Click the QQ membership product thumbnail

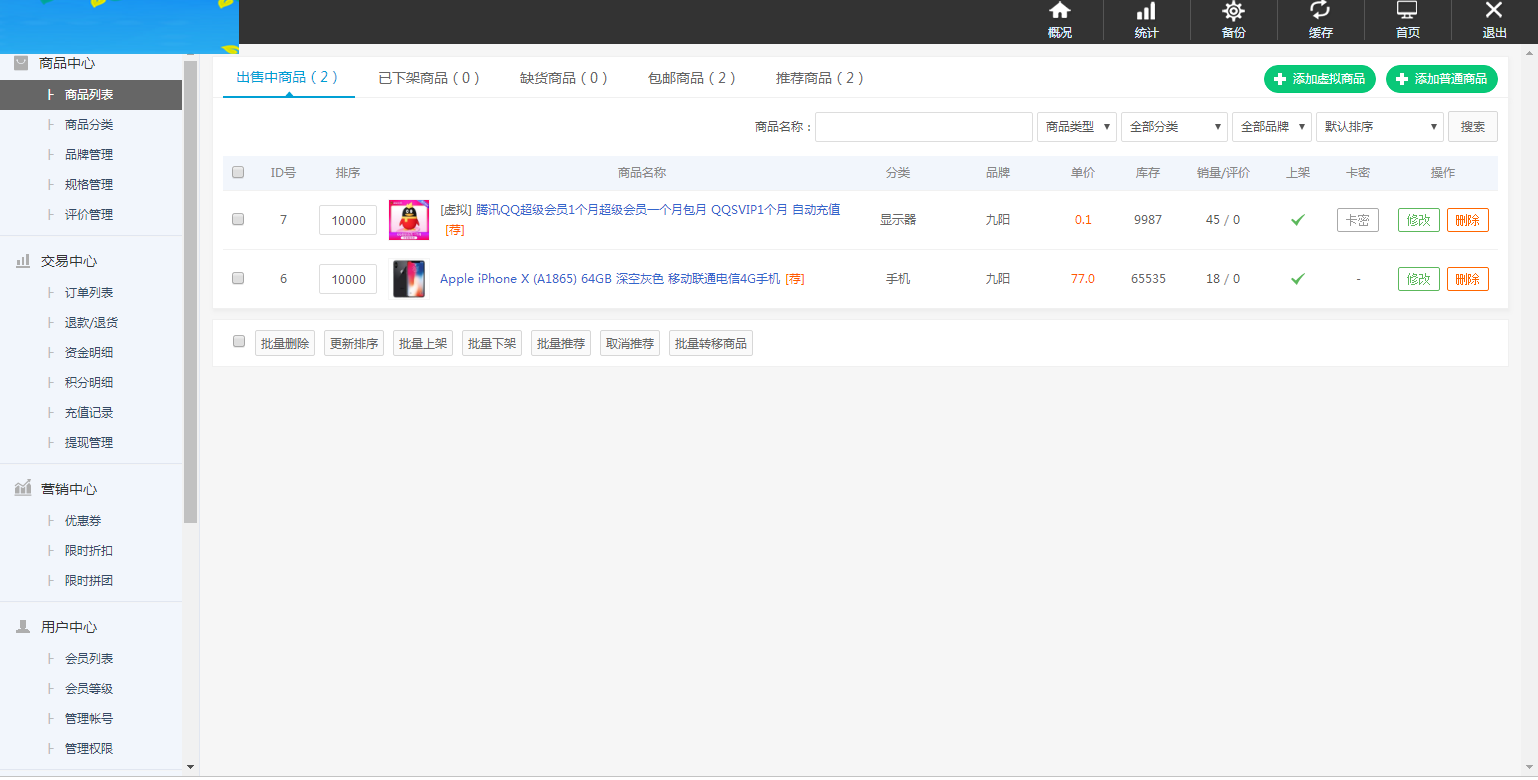click(408, 219)
